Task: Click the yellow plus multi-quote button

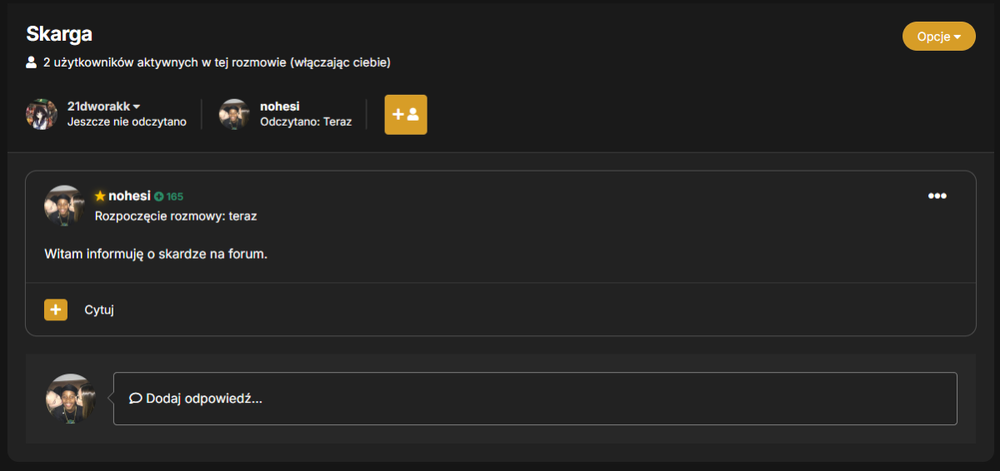Action: (55, 310)
